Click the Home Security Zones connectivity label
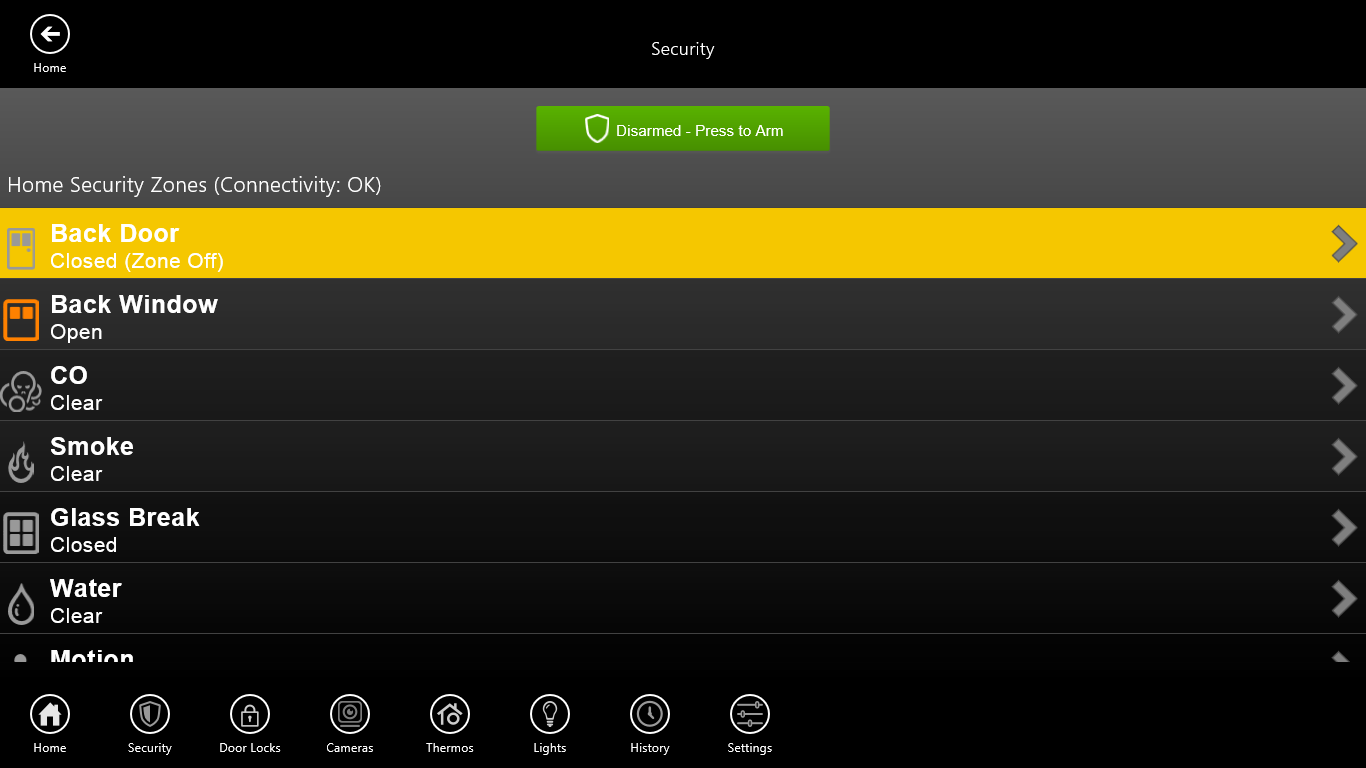Screen dimensions: 1366x768 (x=195, y=185)
